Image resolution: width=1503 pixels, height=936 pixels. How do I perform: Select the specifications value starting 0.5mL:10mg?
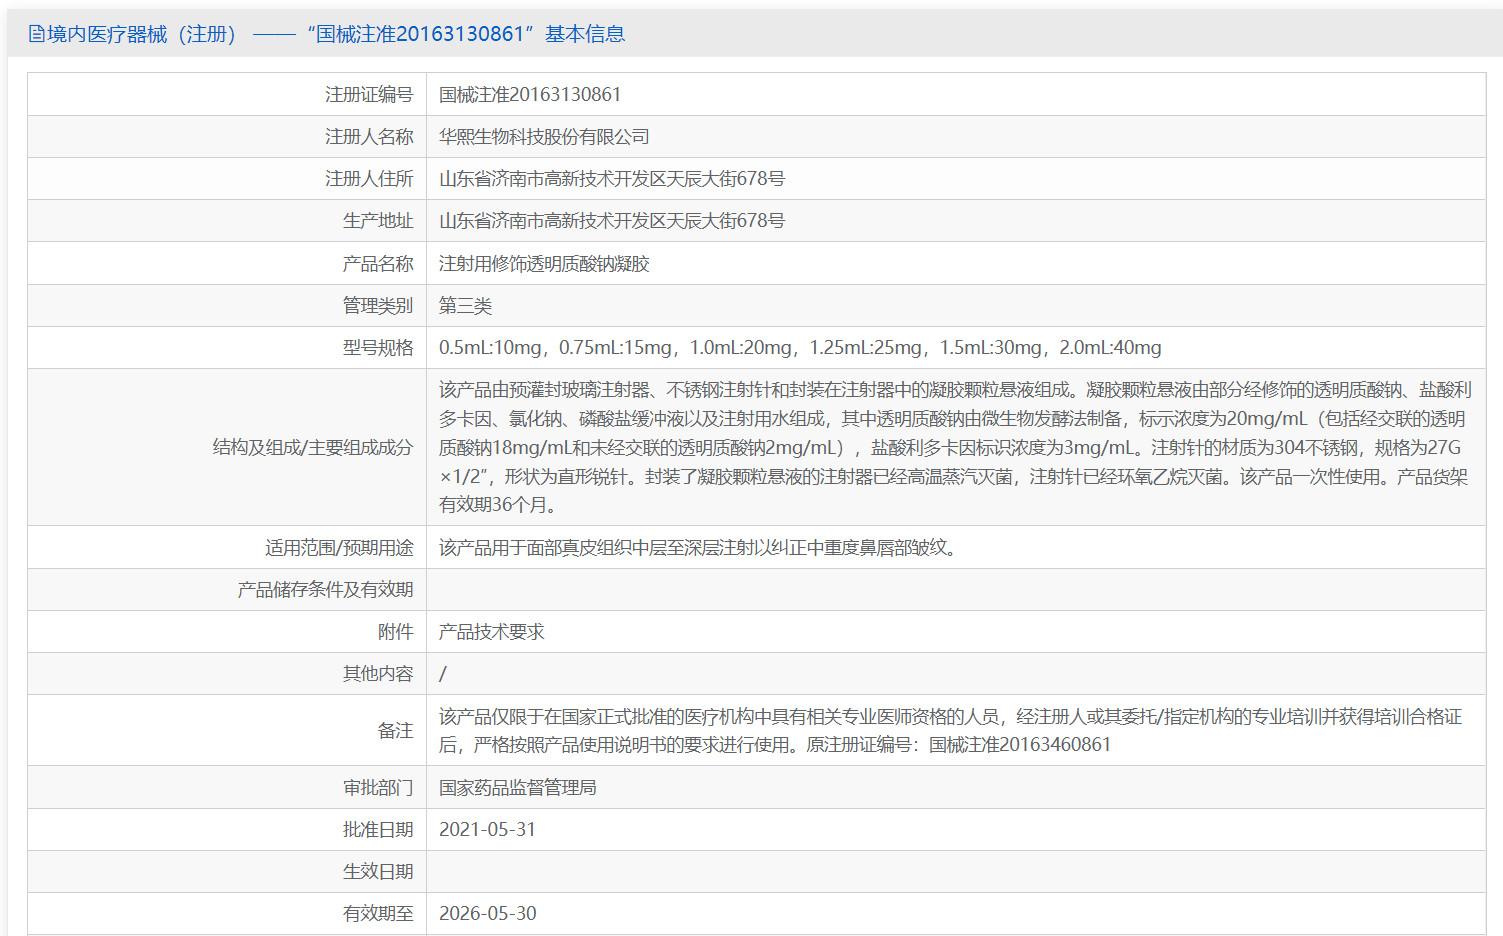[x=800, y=348]
